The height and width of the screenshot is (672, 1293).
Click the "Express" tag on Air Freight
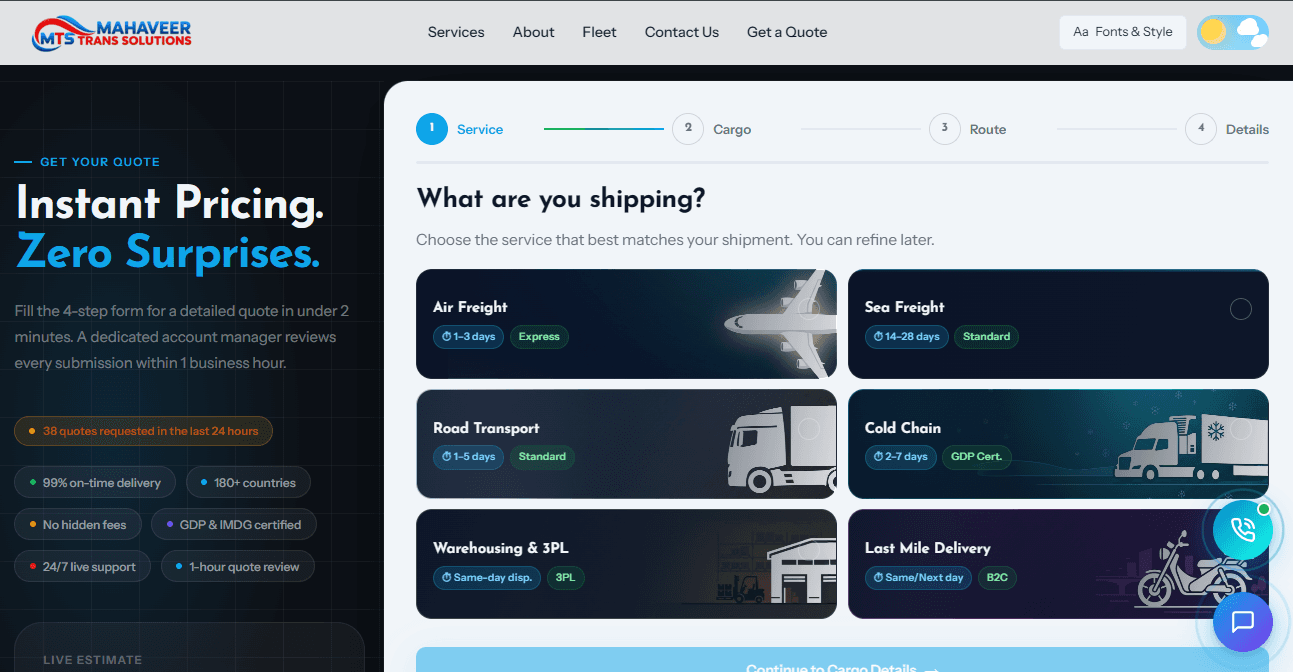click(539, 337)
